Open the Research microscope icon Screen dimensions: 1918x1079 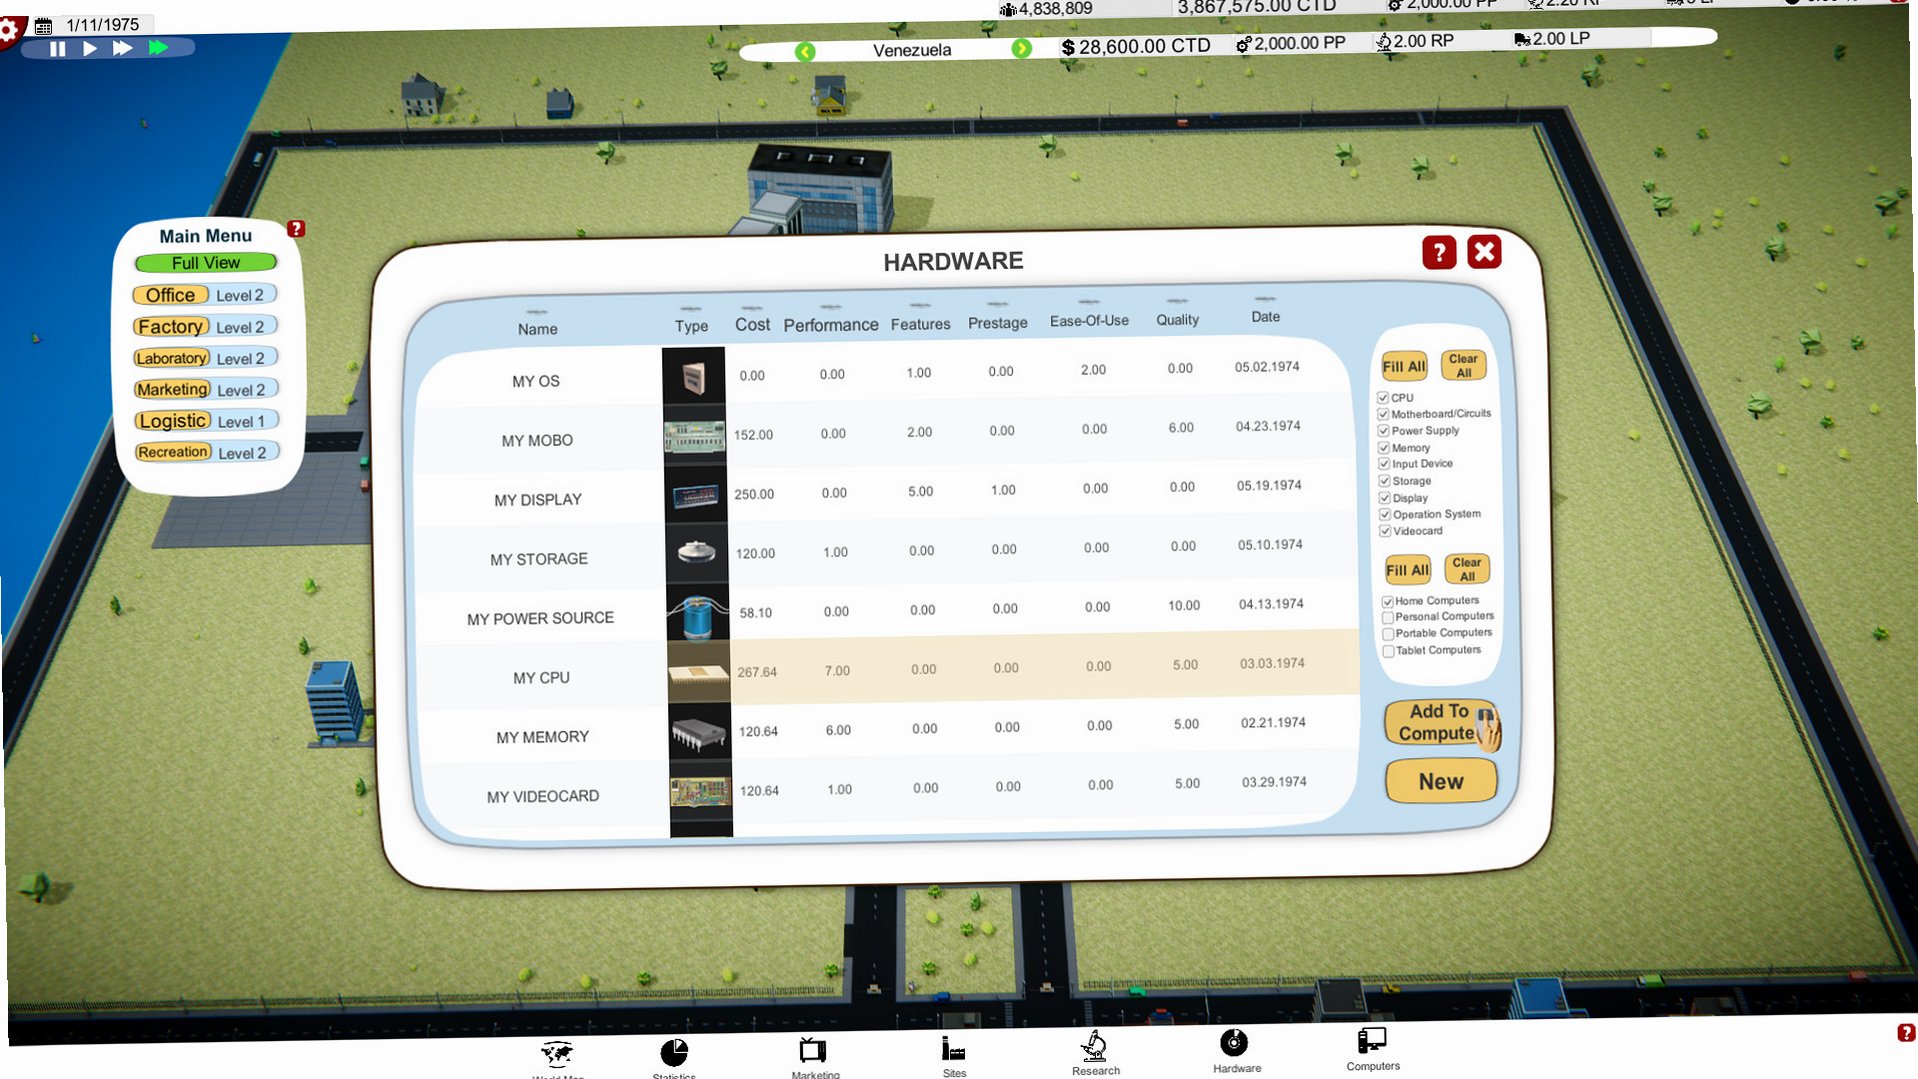tap(1095, 1046)
